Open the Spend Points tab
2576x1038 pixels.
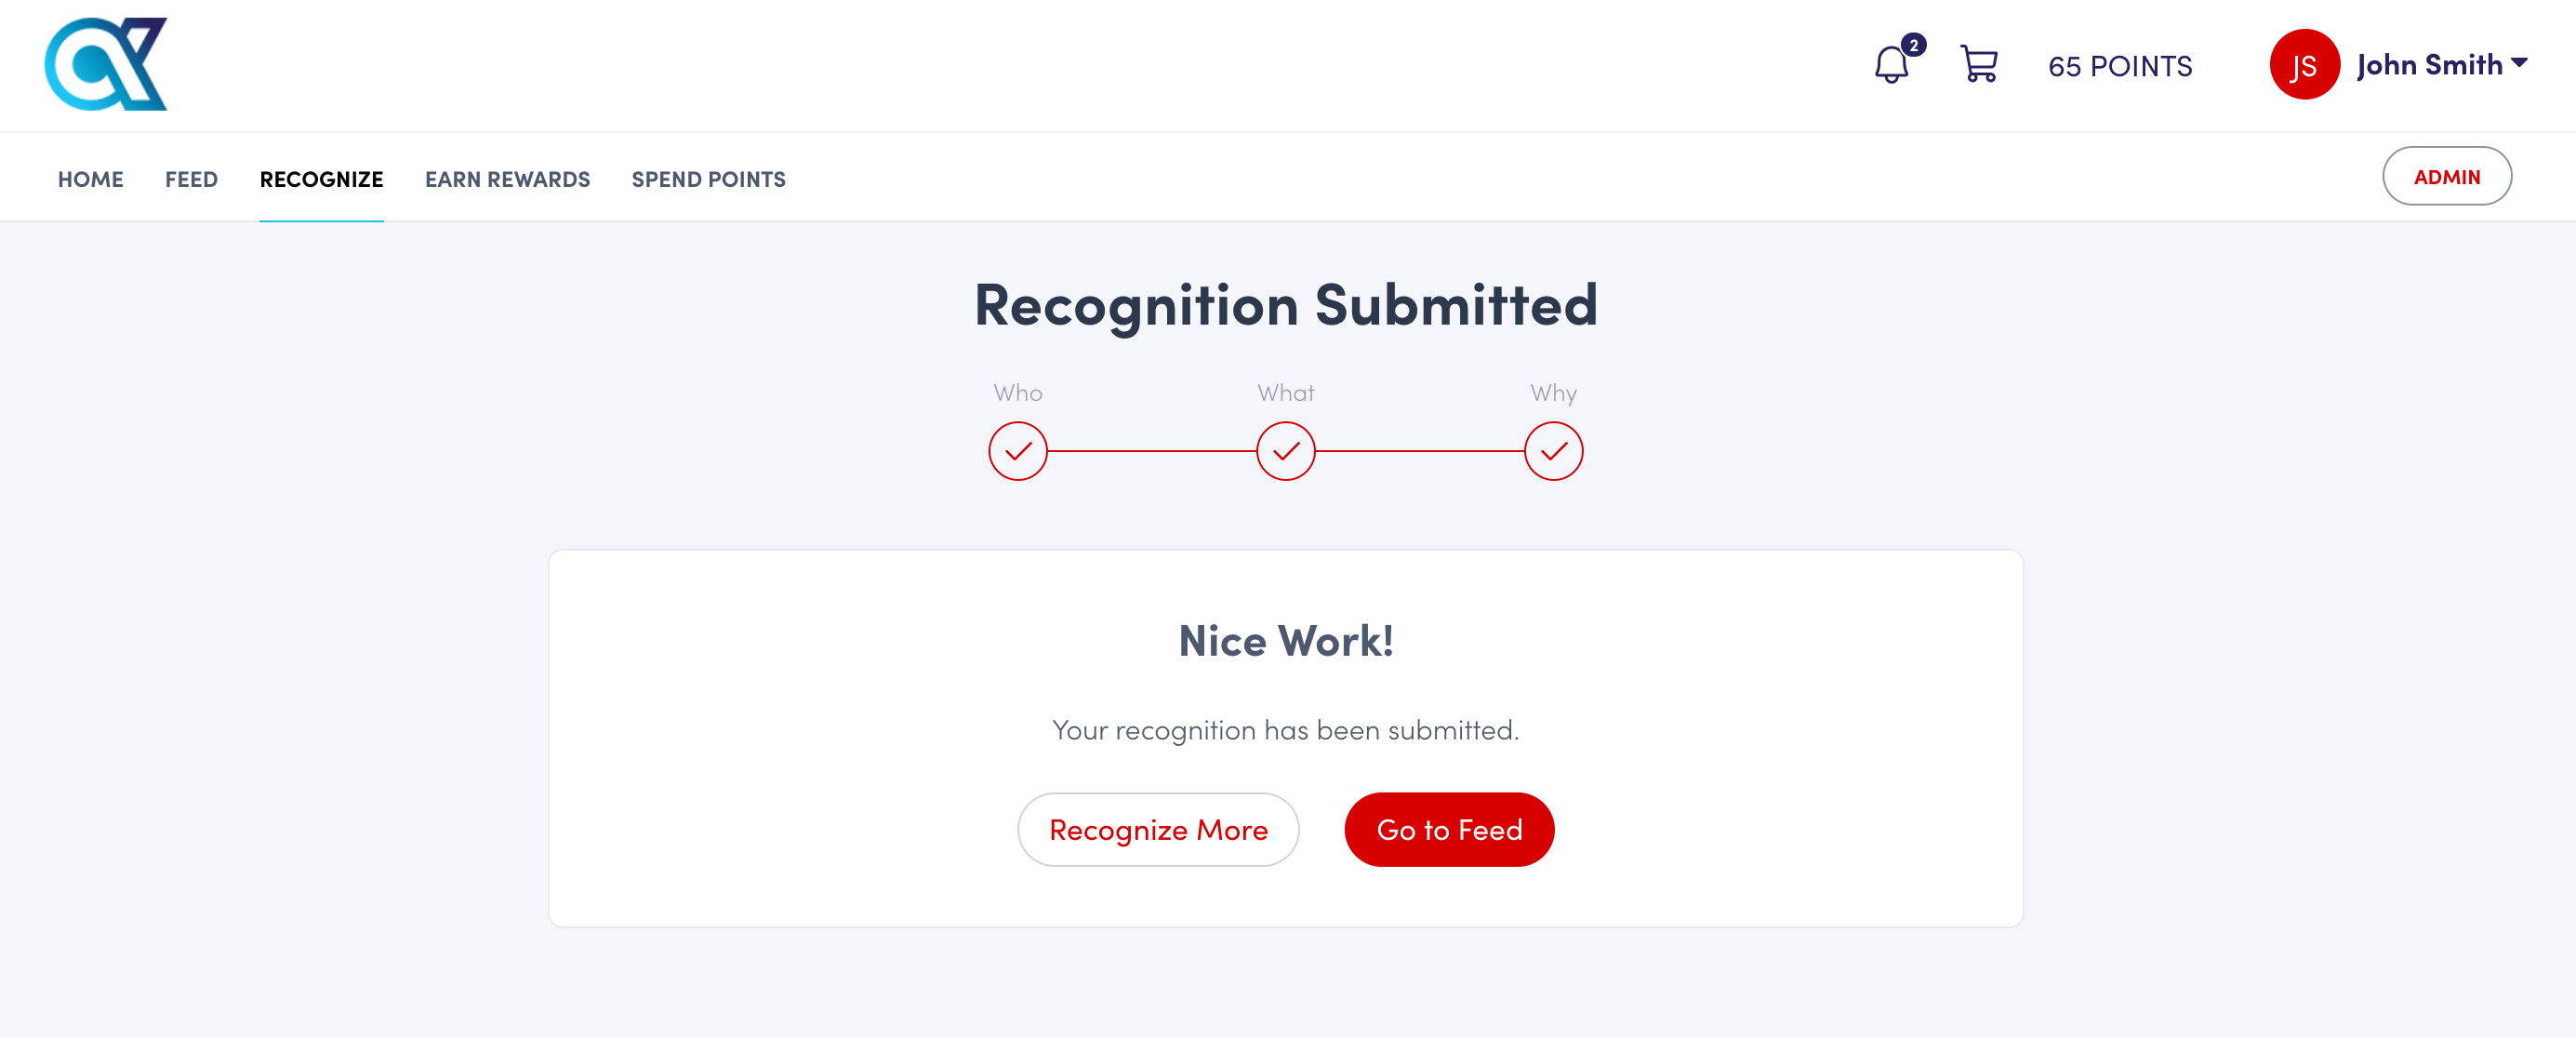click(708, 179)
